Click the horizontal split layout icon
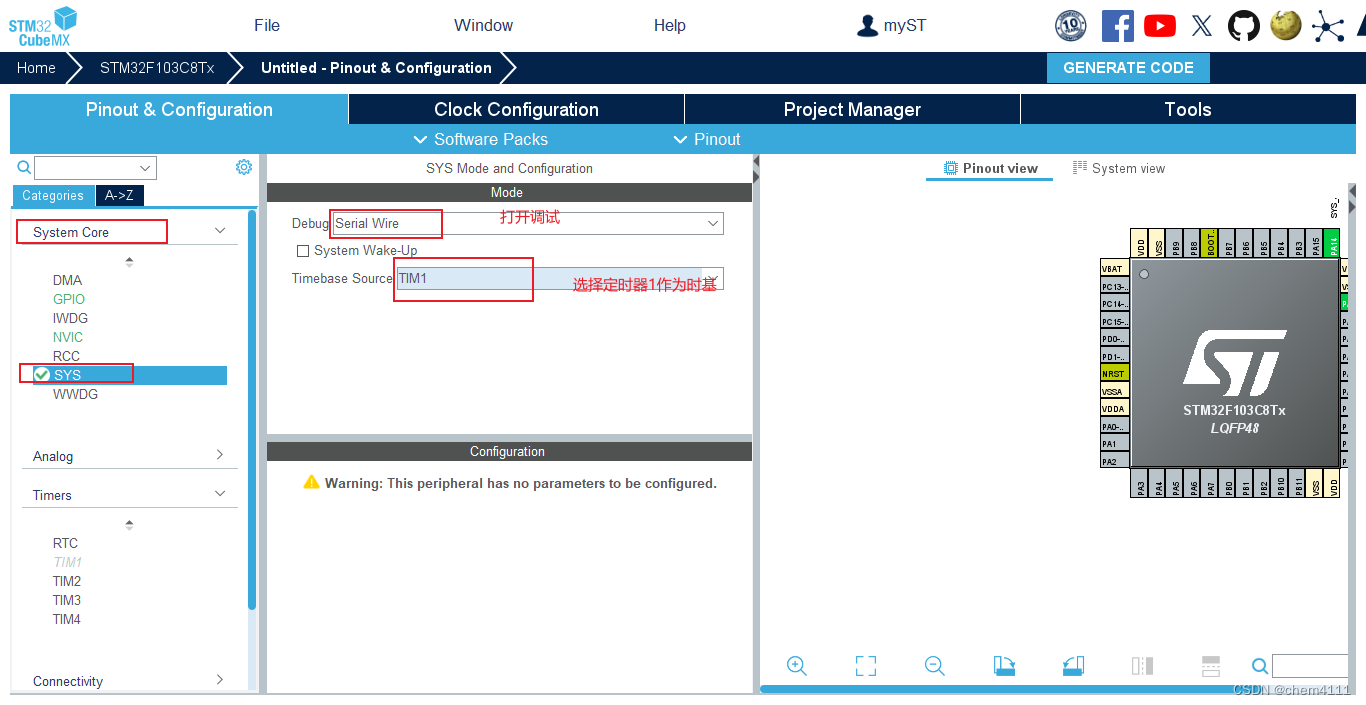 [x=1211, y=666]
